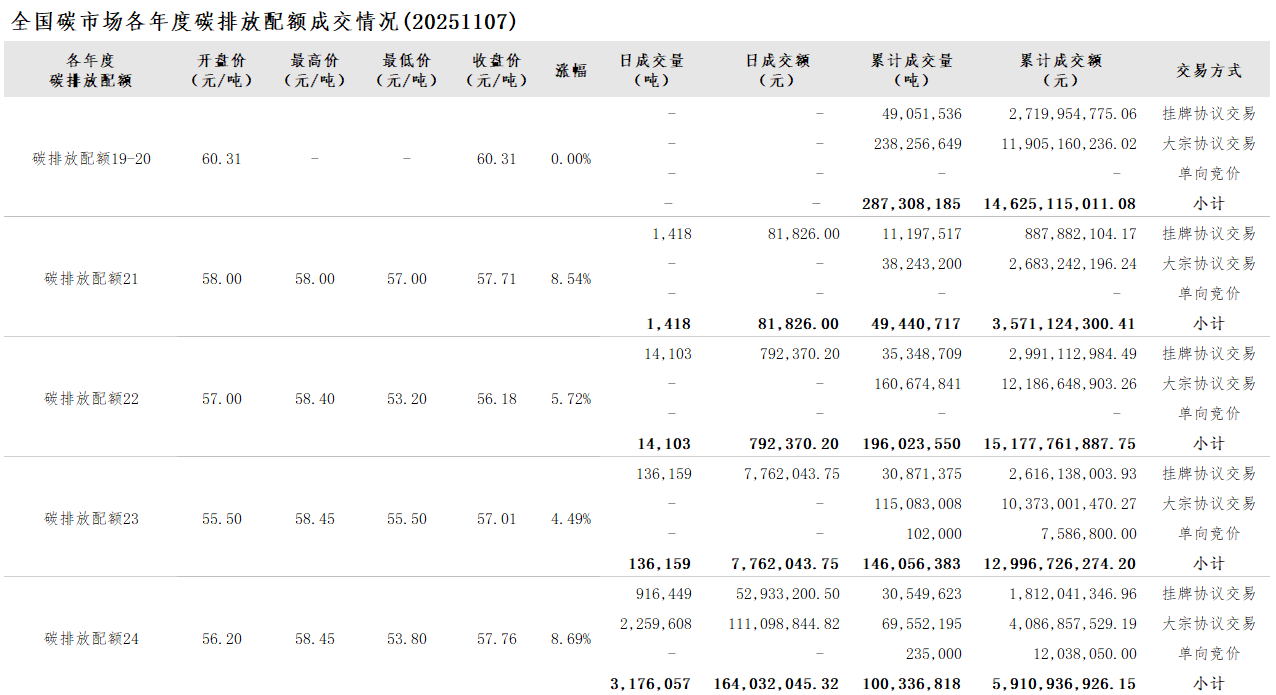
Task: Click the table title dated 20251107
Action: (x=264, y=22)
